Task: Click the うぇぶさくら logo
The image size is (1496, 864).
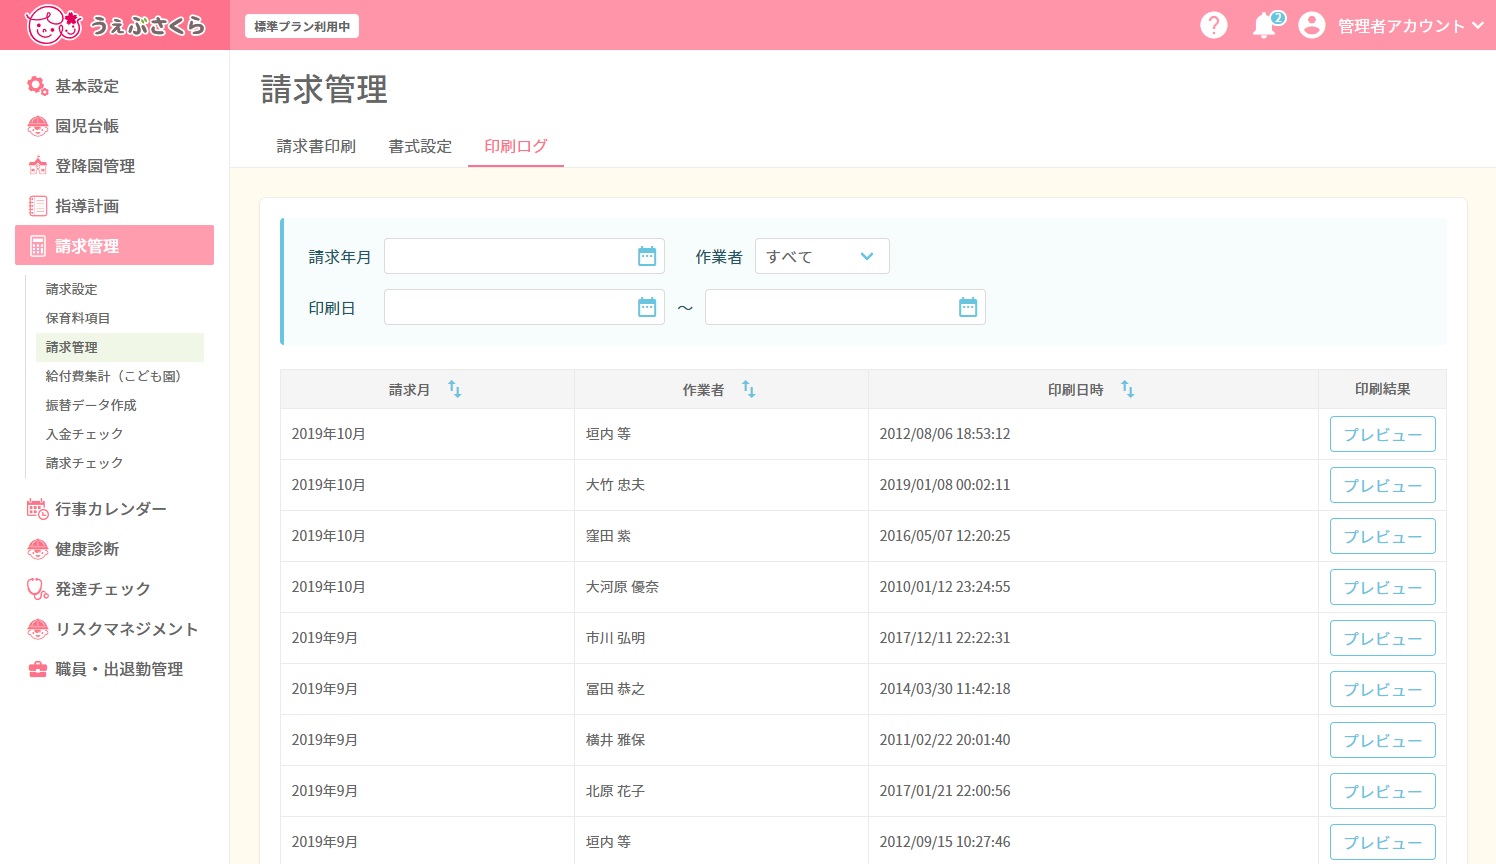Action: [115, 25]
